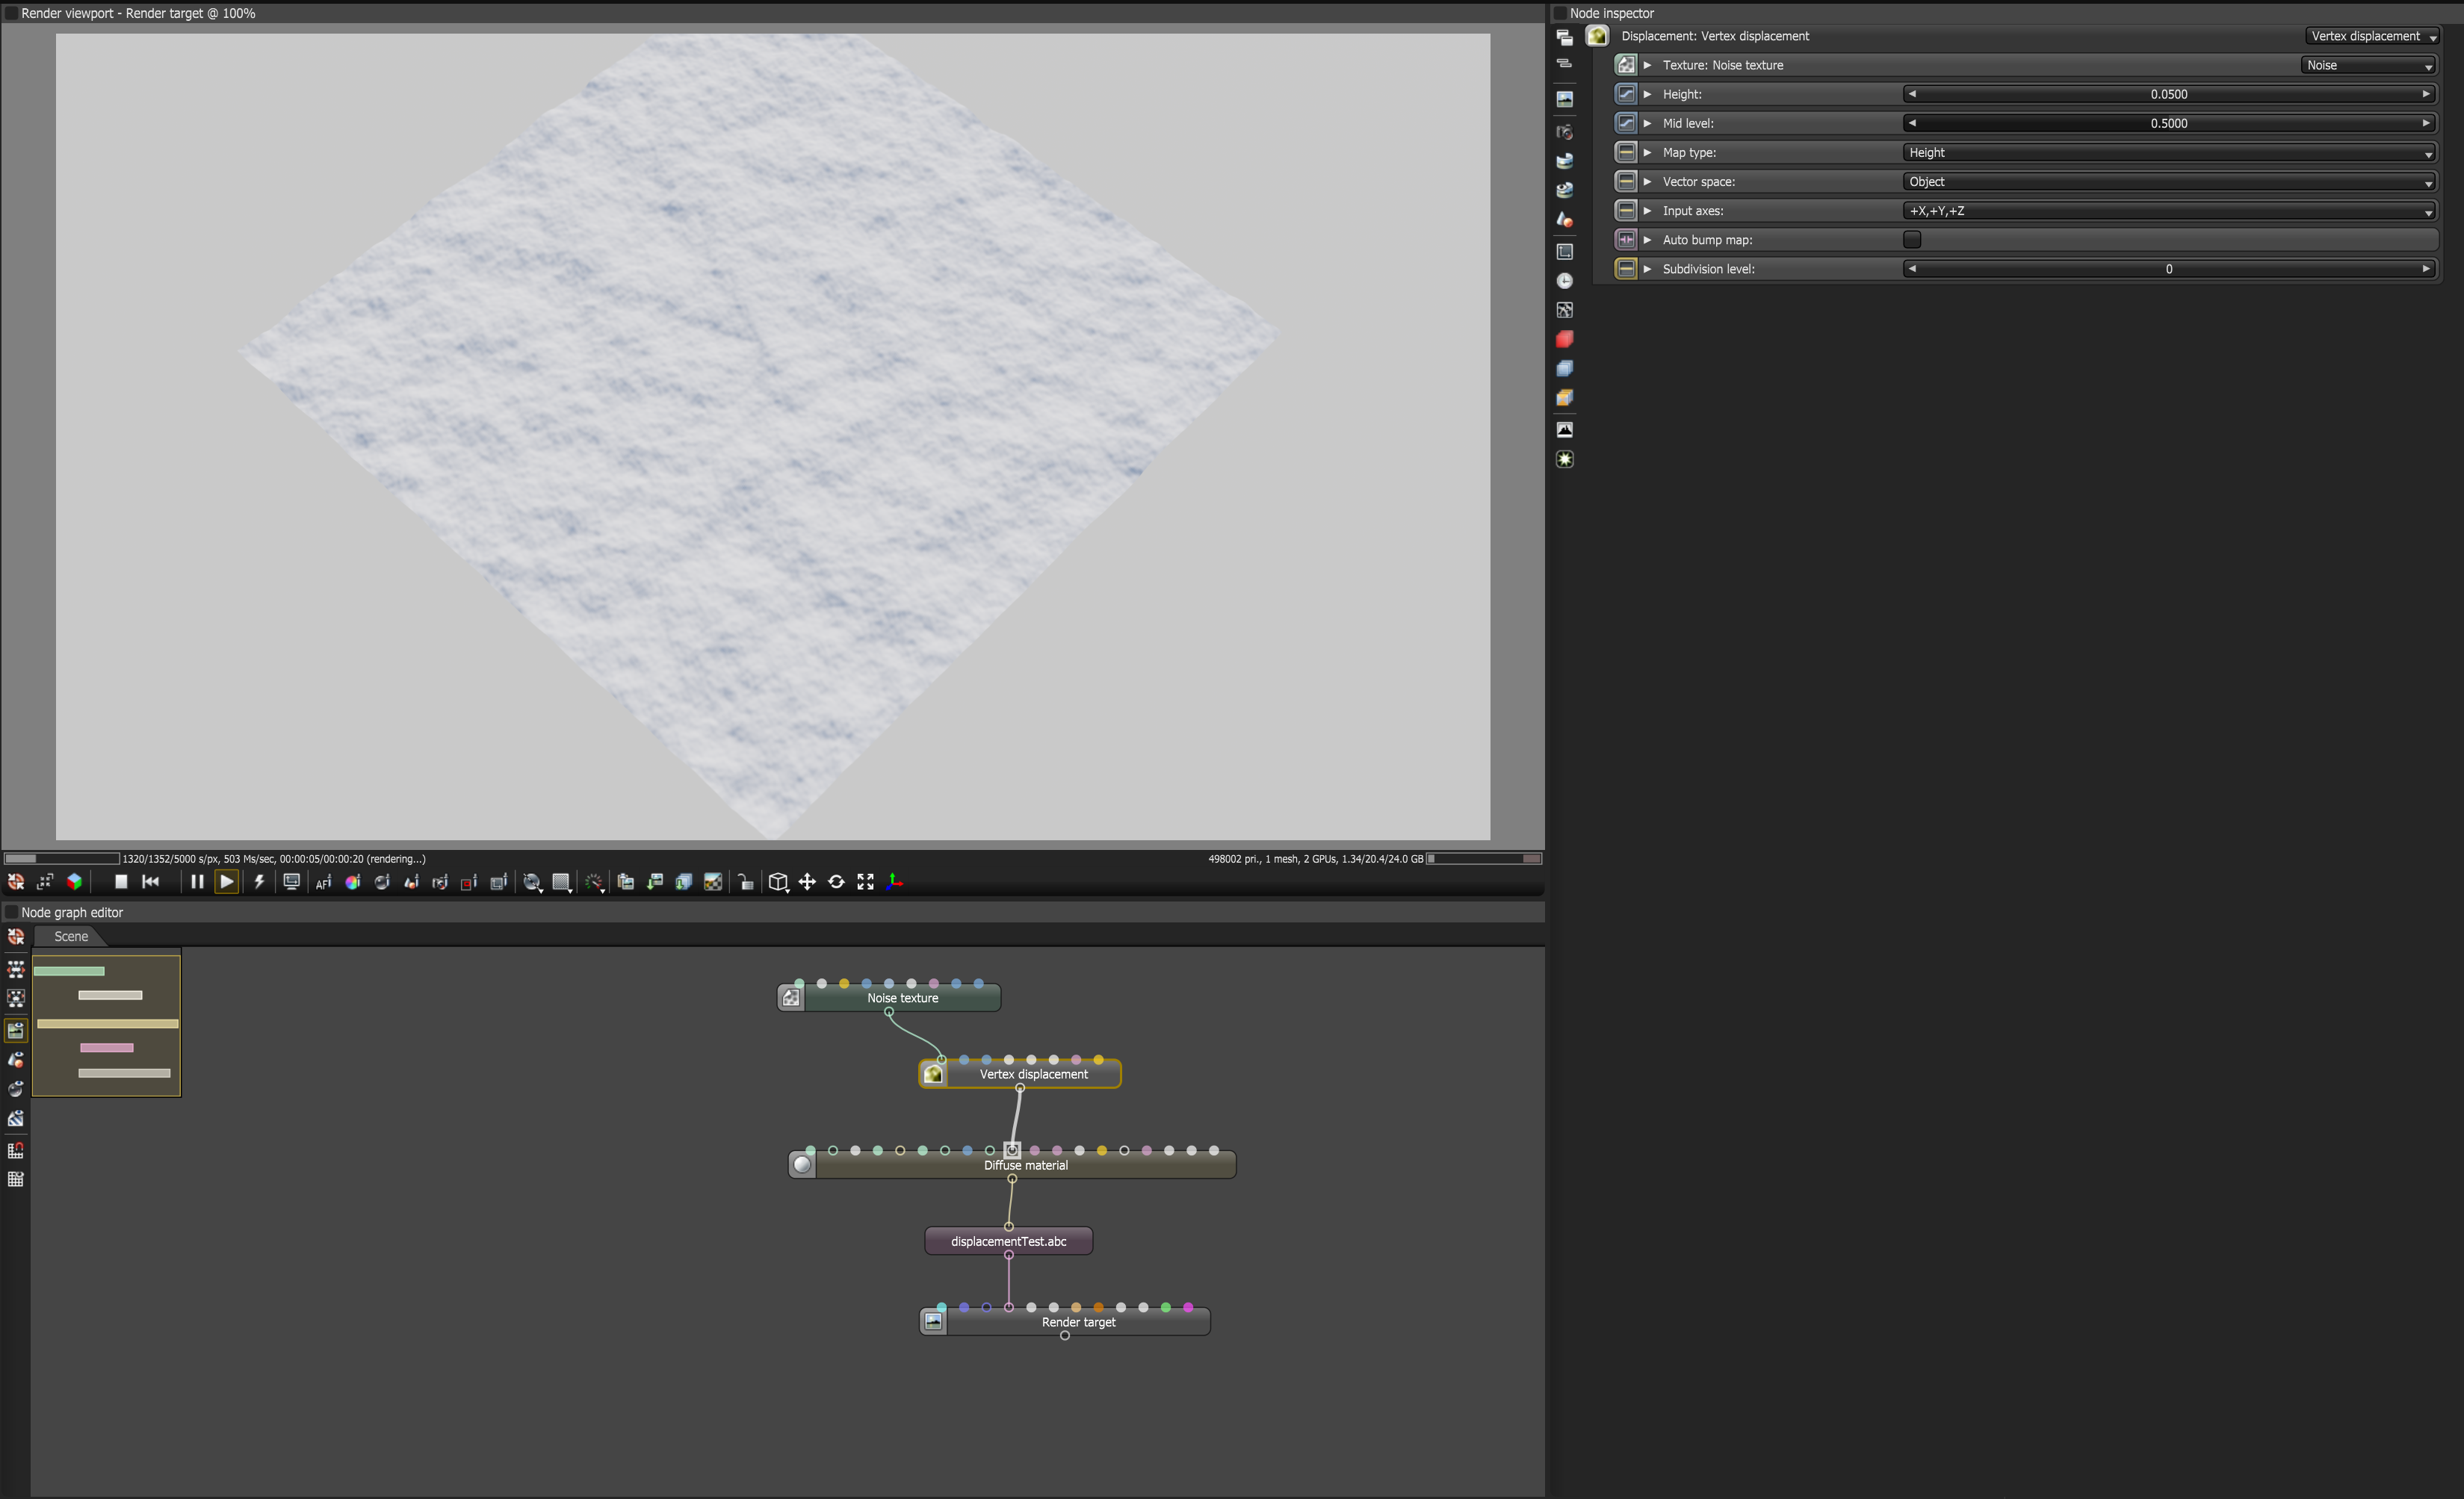Click the auto focus picker (AF) icon
This screenshot has height=1499, width=2464.
pyautogui.click(x=323, y=882)
